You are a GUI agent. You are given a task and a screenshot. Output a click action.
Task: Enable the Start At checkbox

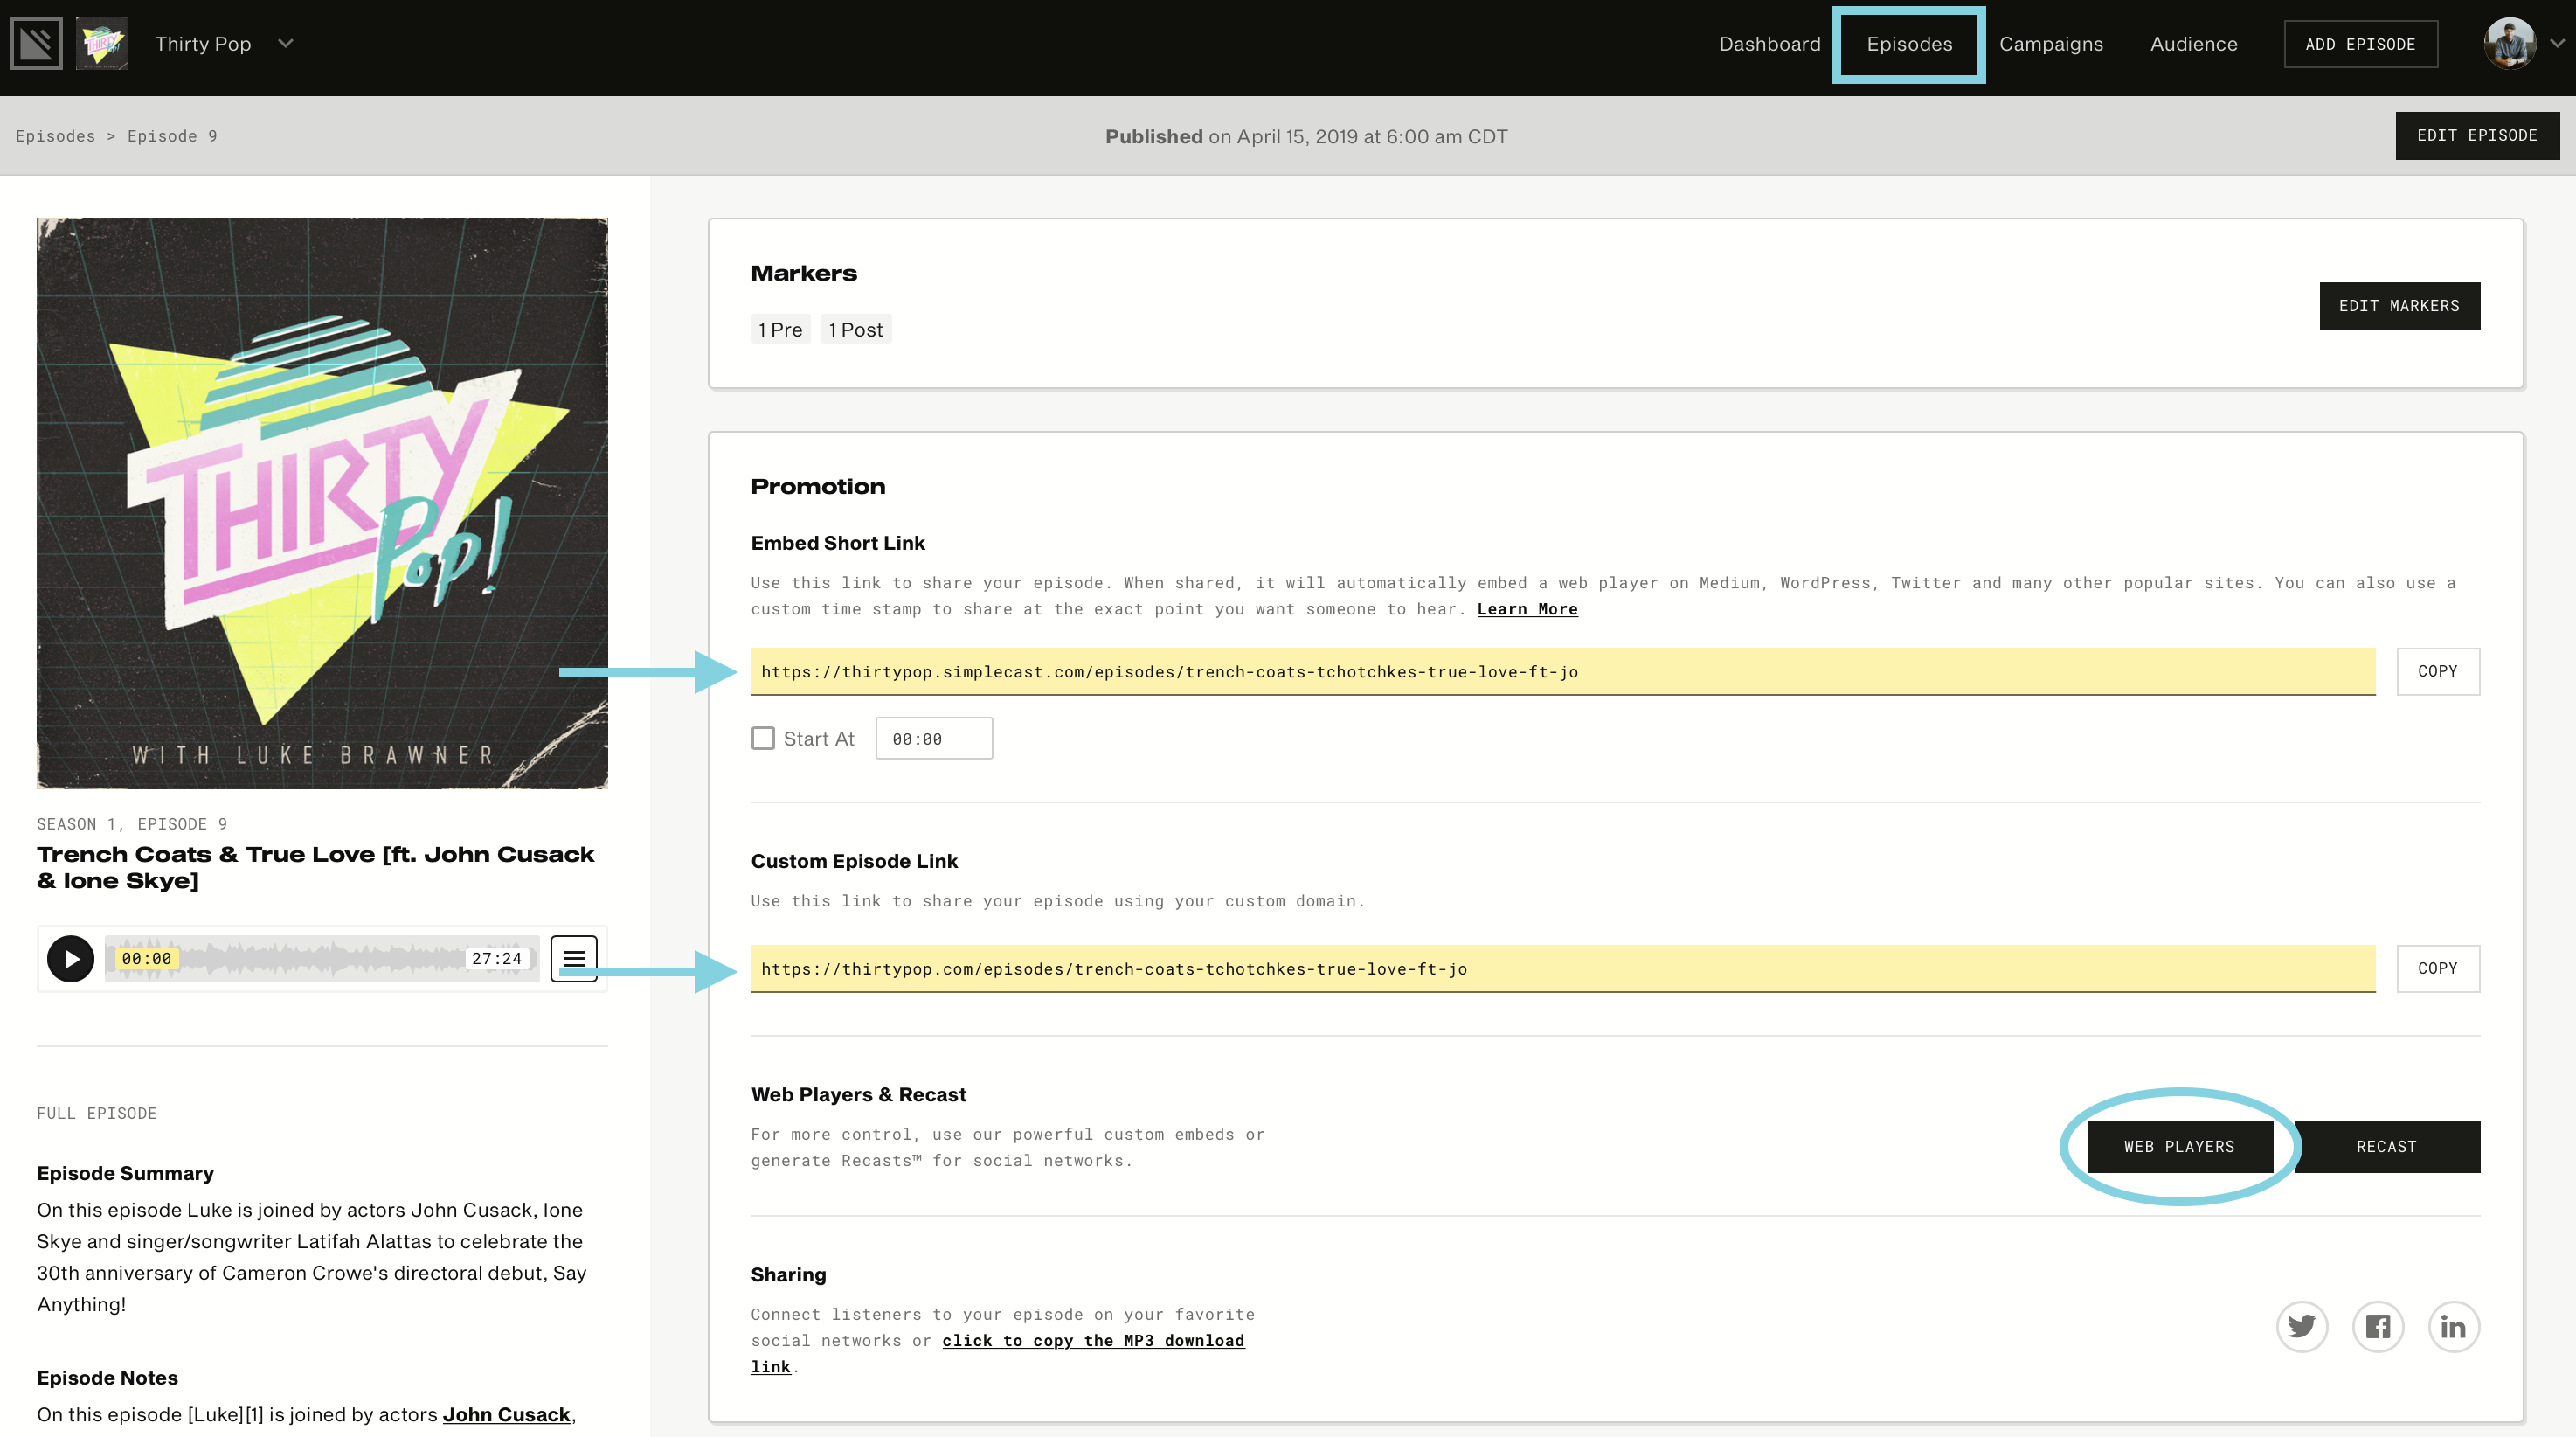click(763, 738)
